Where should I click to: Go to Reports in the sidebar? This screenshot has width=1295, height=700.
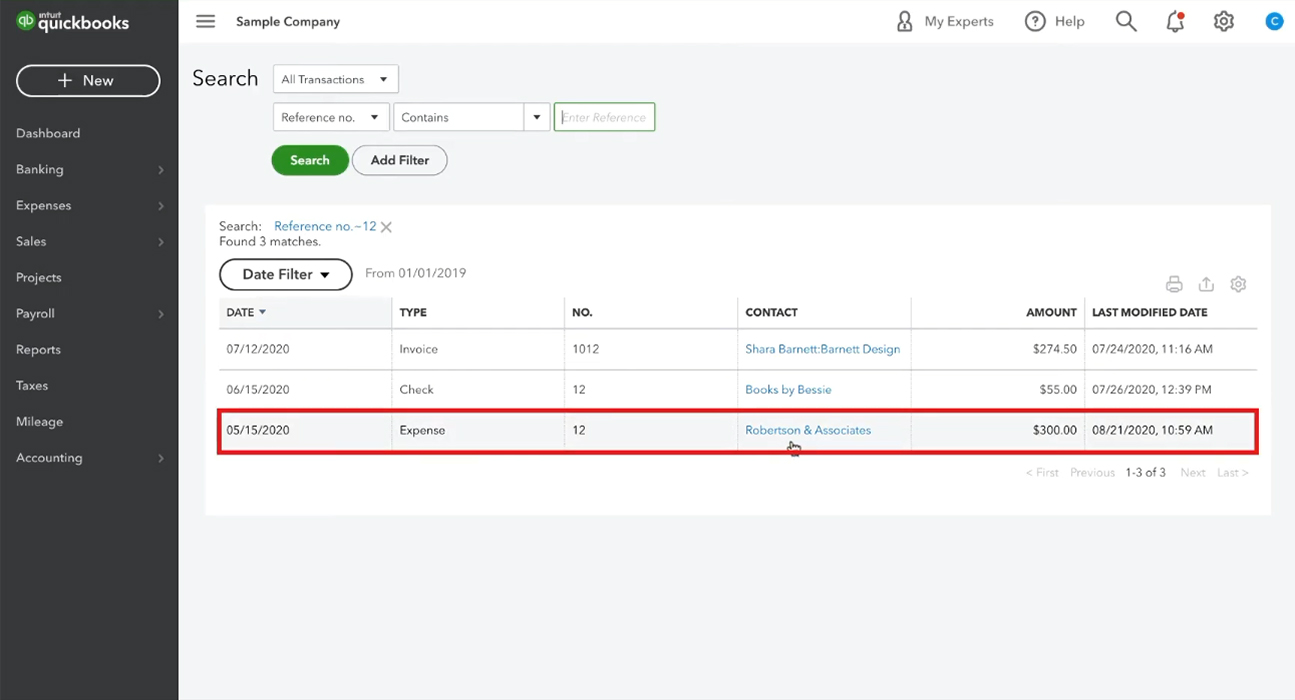(x=38, y=349)
